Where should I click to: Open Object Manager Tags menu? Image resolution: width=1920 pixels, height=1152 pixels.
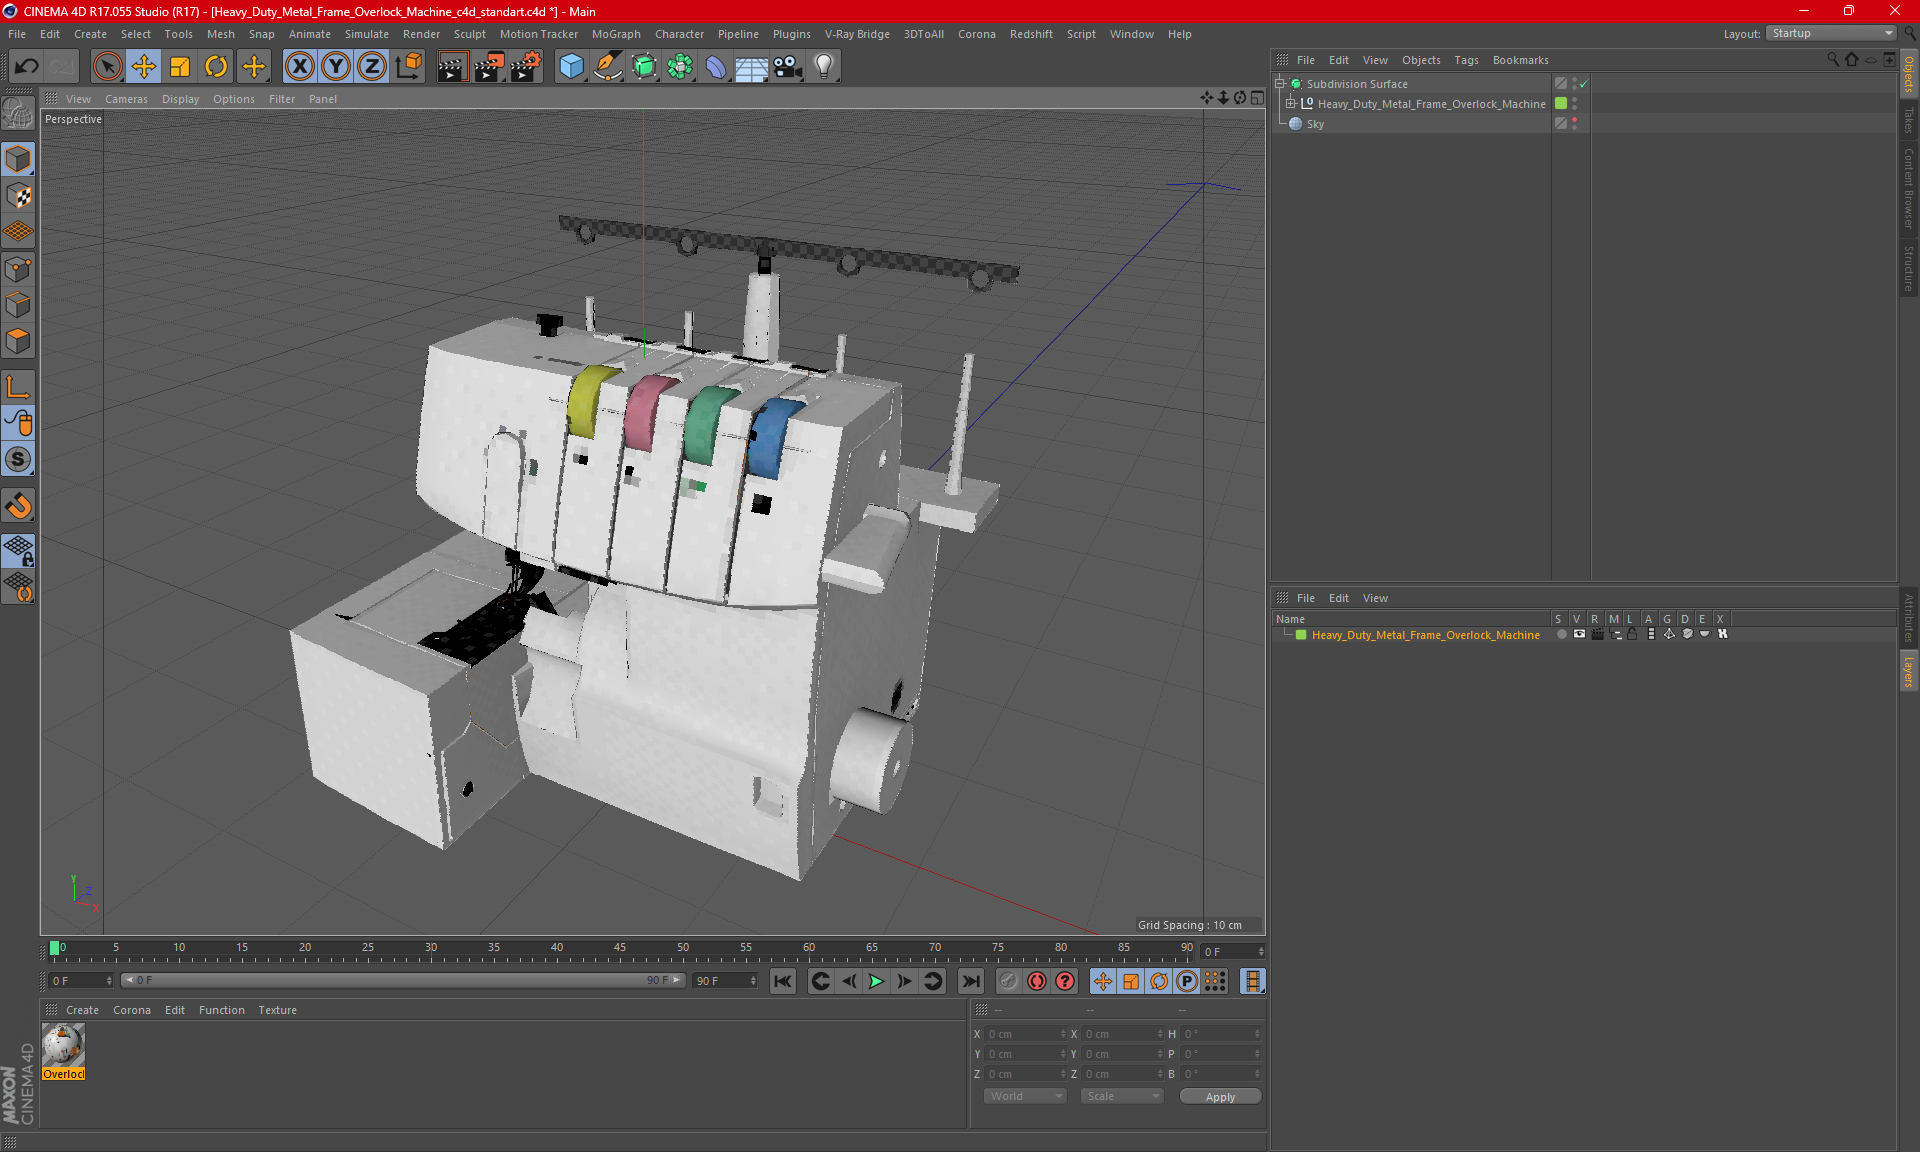pyautogui.click(x=1466, y=60)
